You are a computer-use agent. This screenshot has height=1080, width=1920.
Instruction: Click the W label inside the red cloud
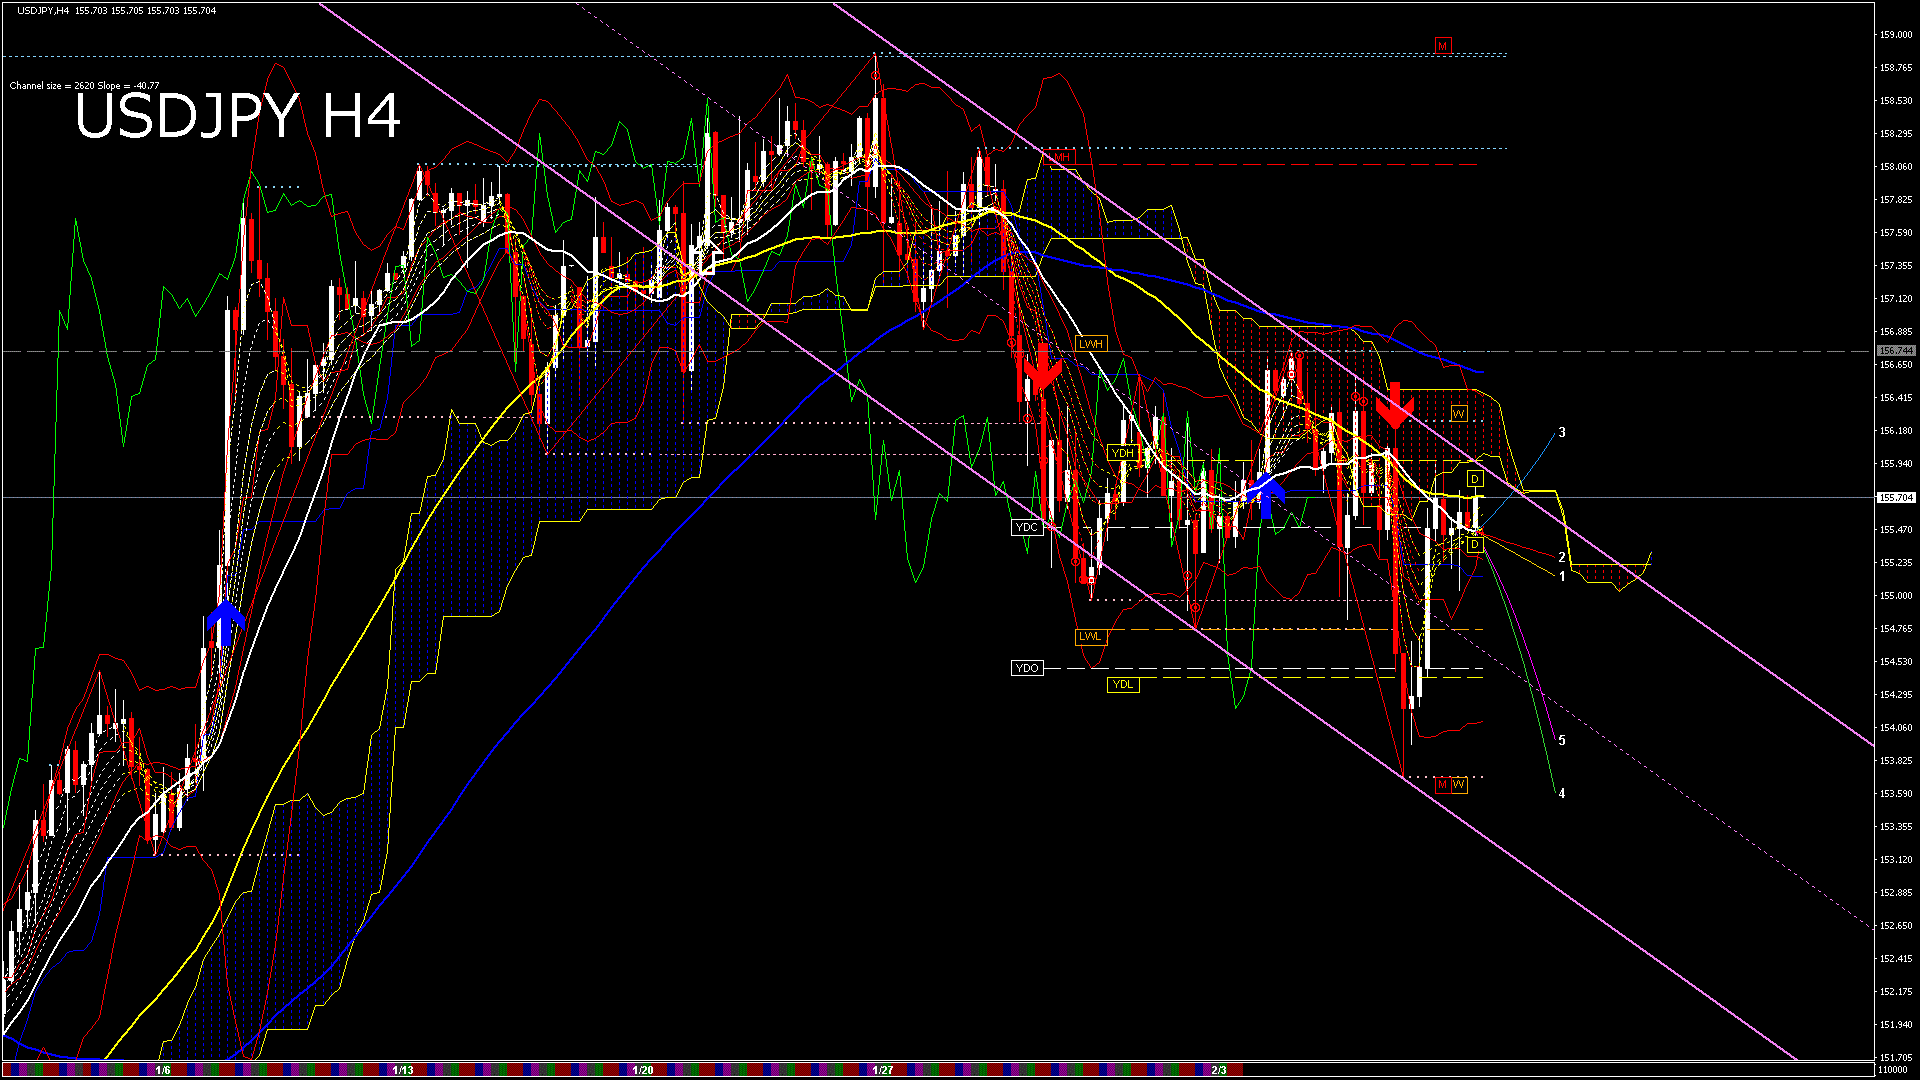tap(1459, 414)
